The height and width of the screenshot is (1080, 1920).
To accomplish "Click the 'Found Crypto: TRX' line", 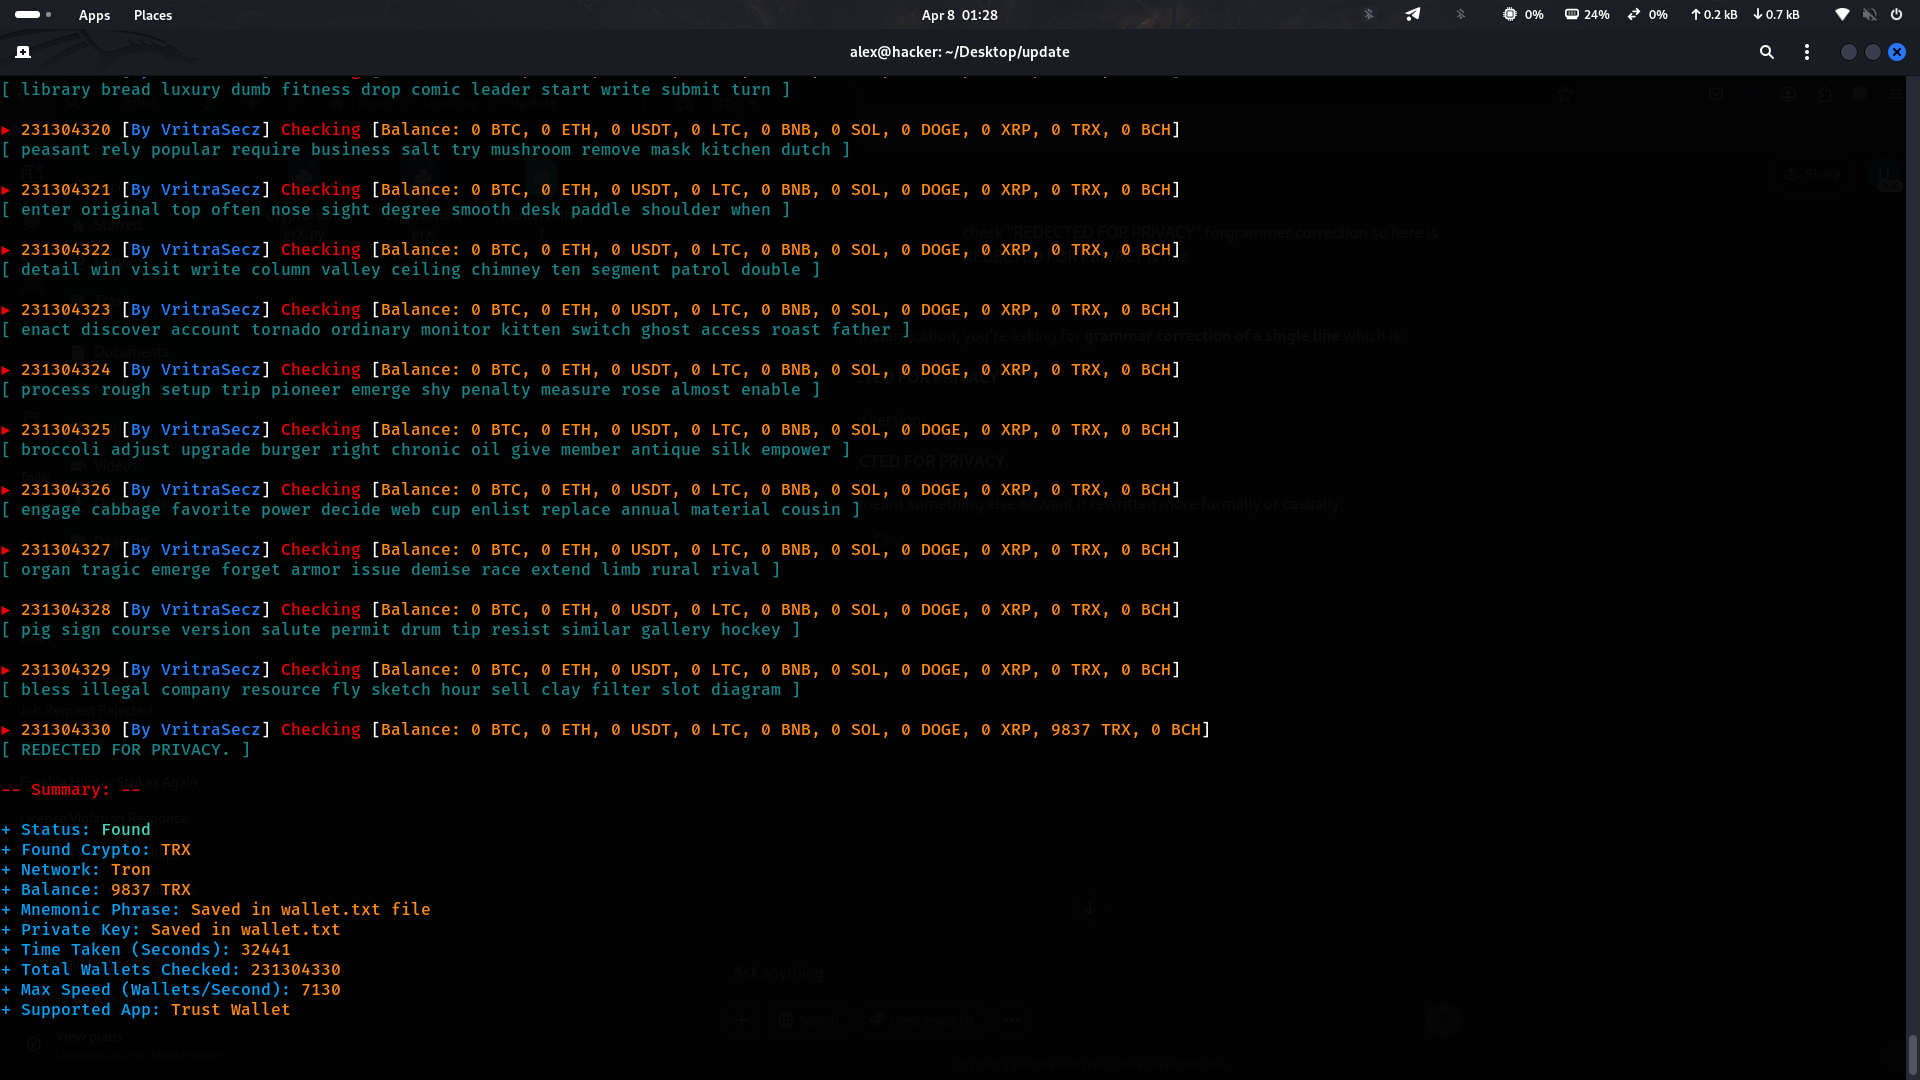I will point(96,850).
